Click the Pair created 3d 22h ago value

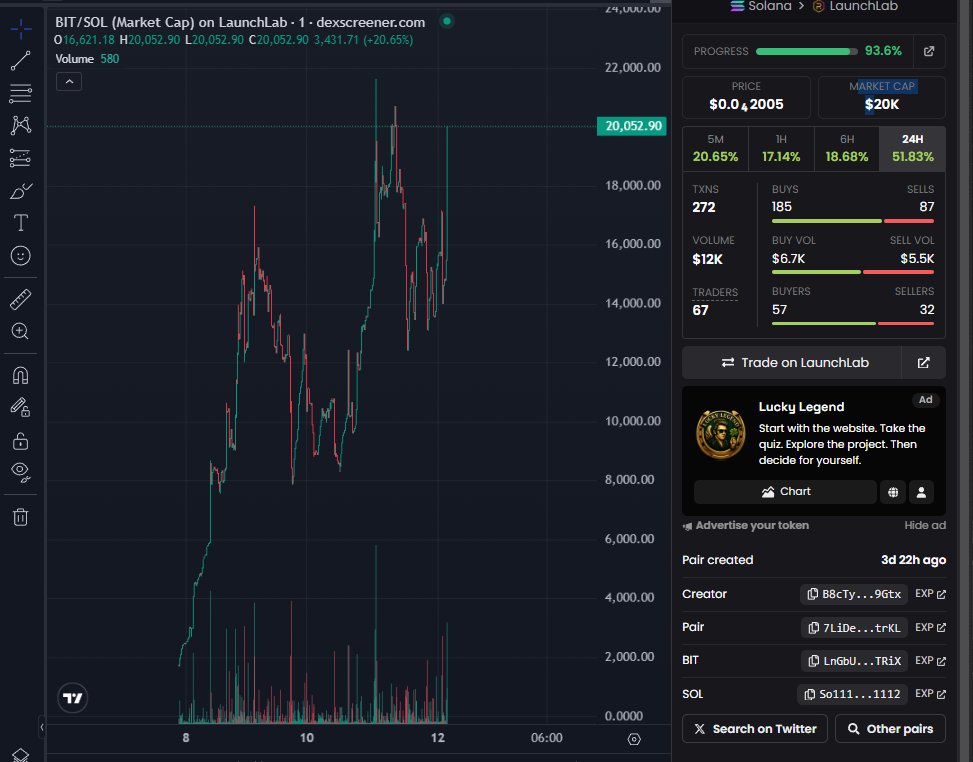[x=913, y=560]
